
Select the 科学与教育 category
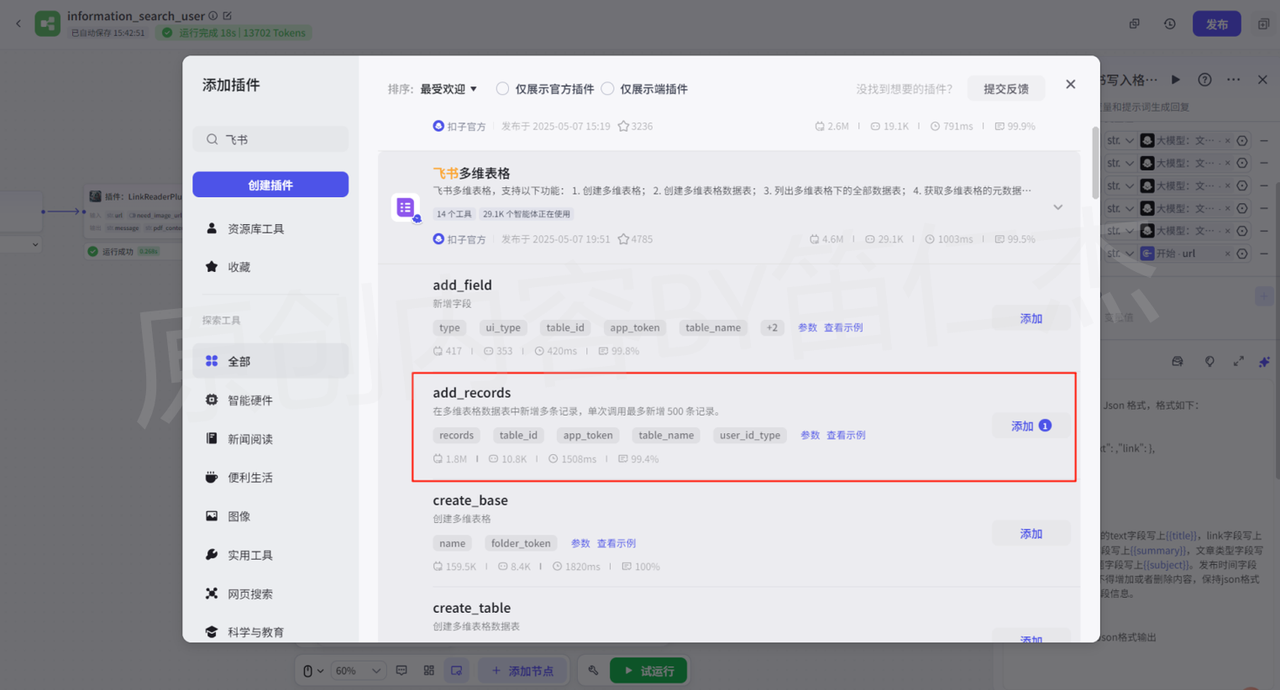point(270,632)
